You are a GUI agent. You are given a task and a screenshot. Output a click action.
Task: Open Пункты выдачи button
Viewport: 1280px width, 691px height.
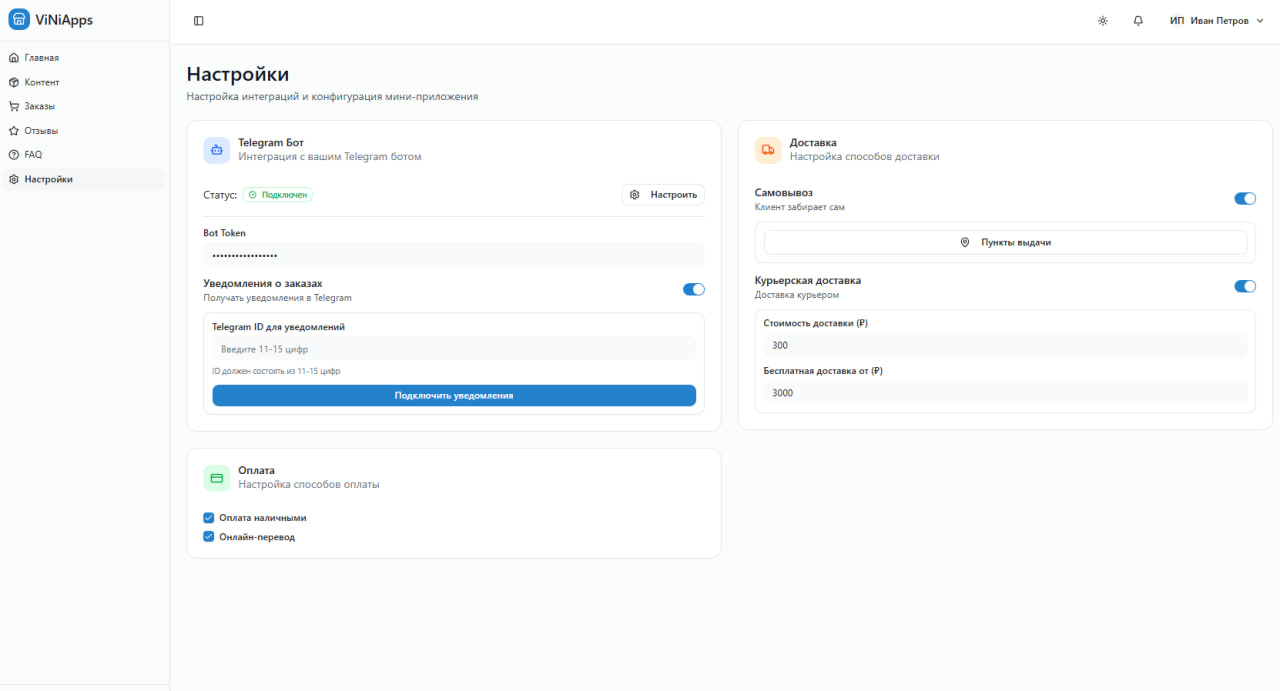(x=1005, y=242)
